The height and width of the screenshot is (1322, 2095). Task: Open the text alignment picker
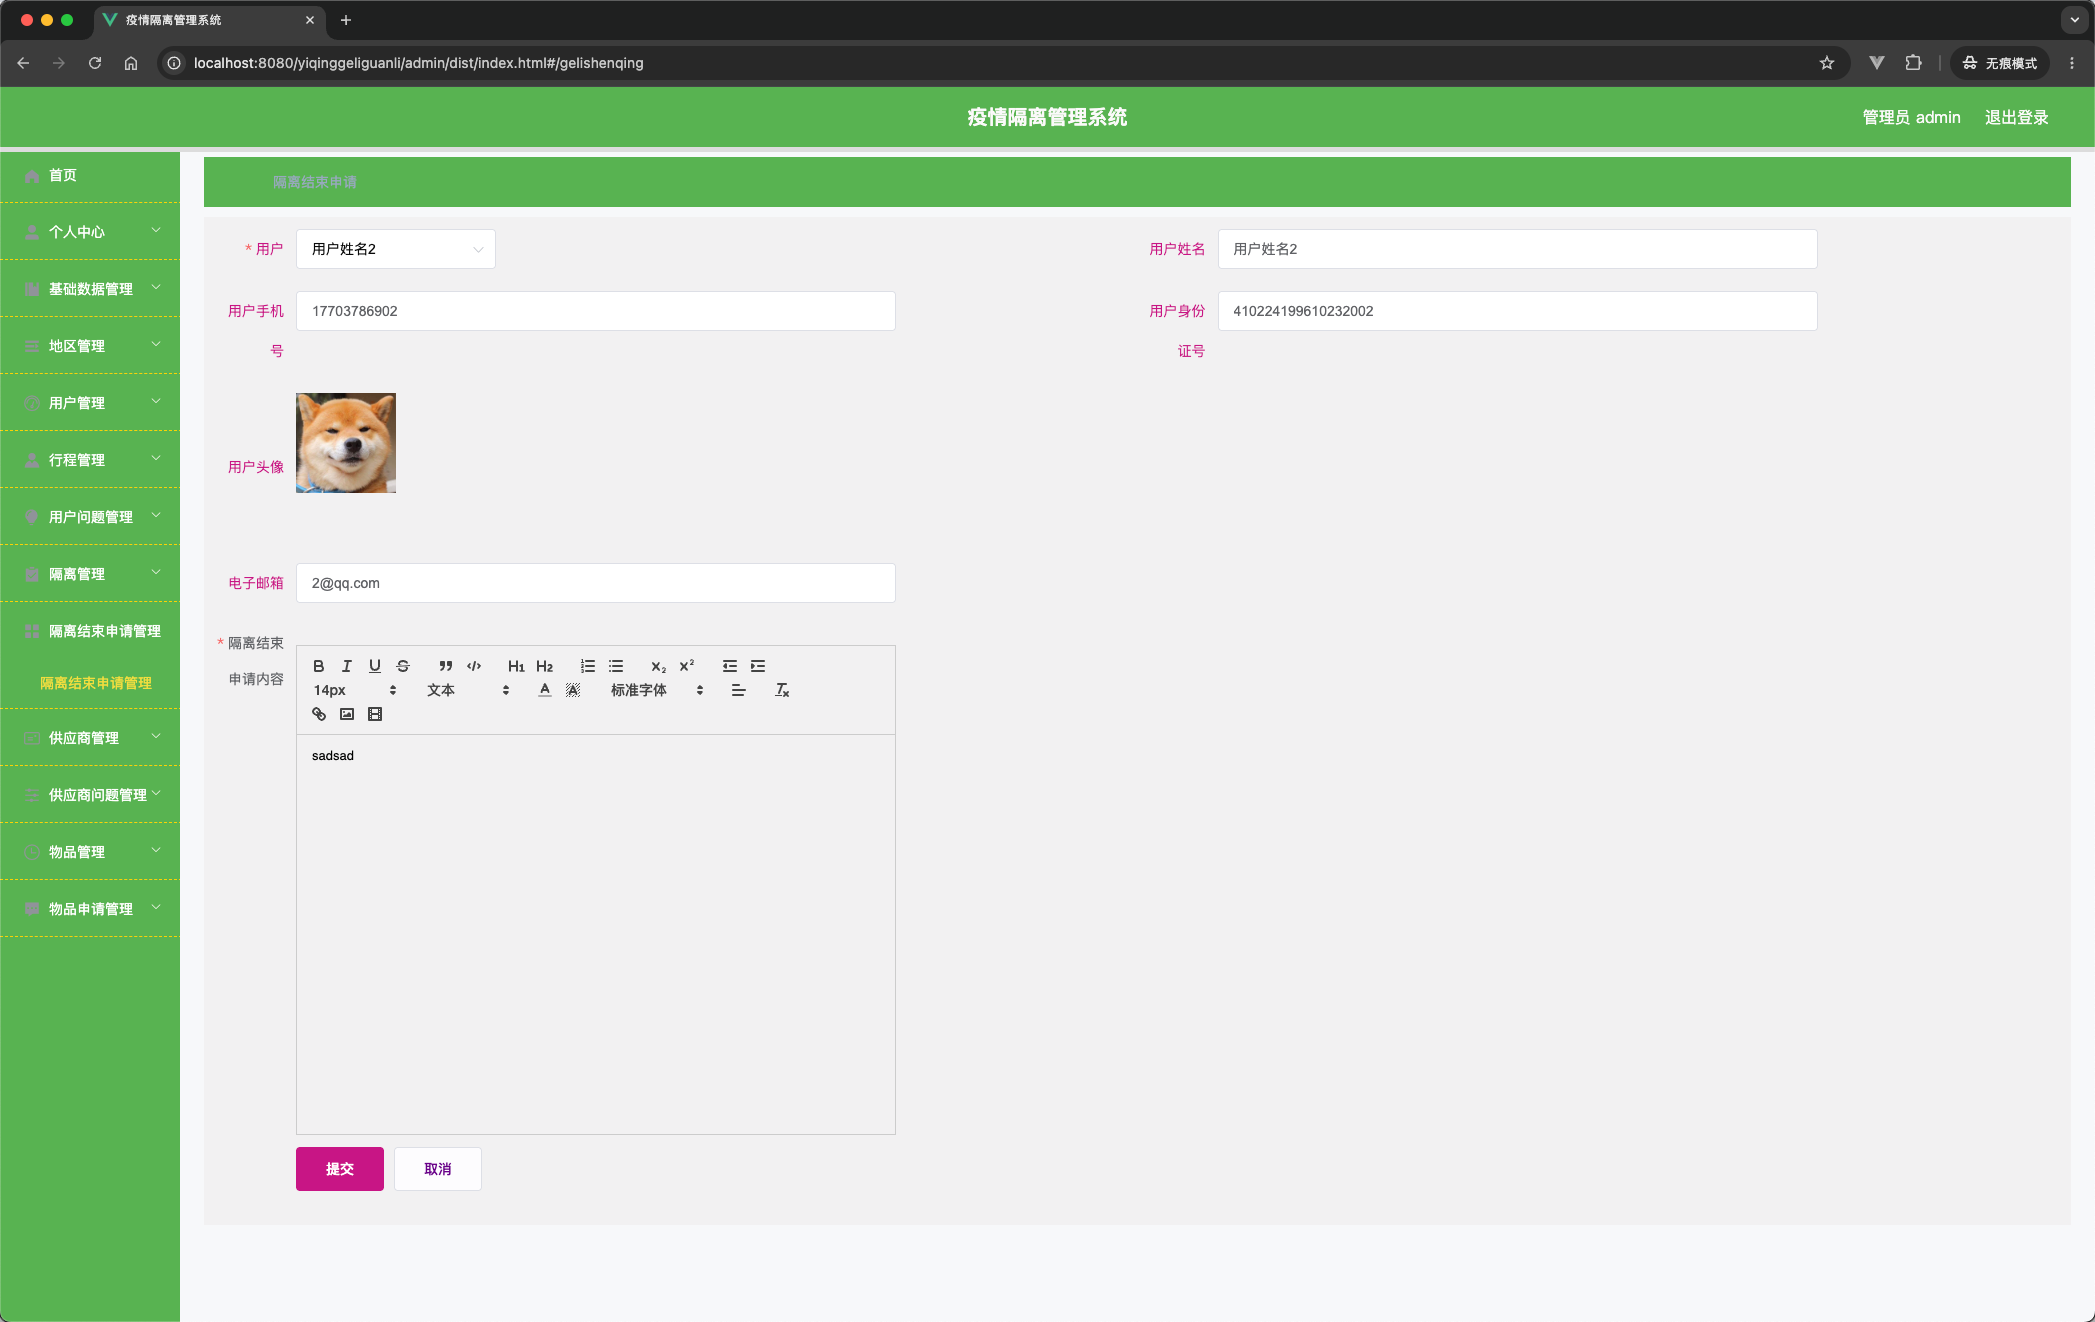(738, 690)
